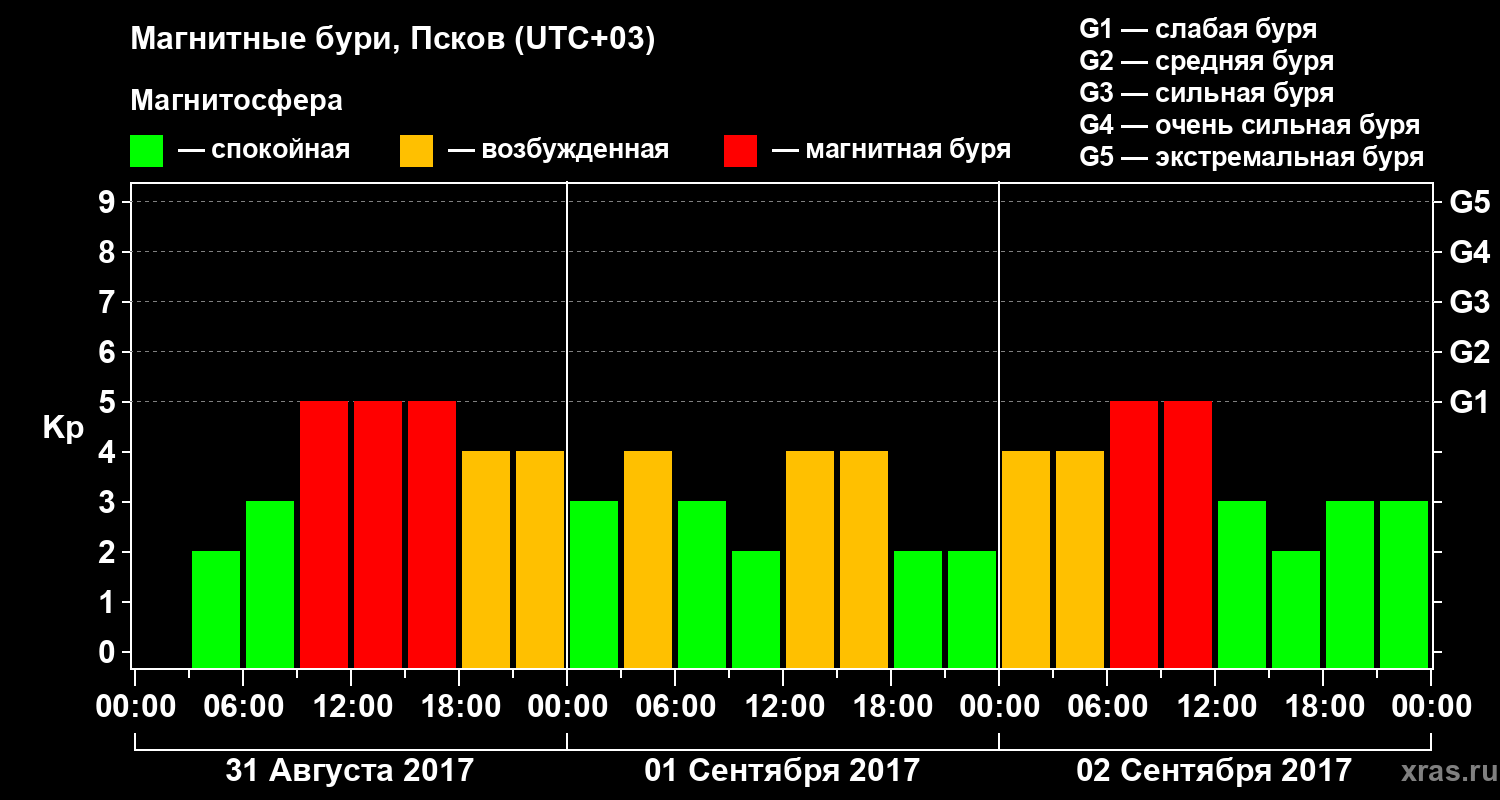Screen dimensions: 1500x800
Task: Click the '— спокойная' legend label
Action: coord(264,150)
